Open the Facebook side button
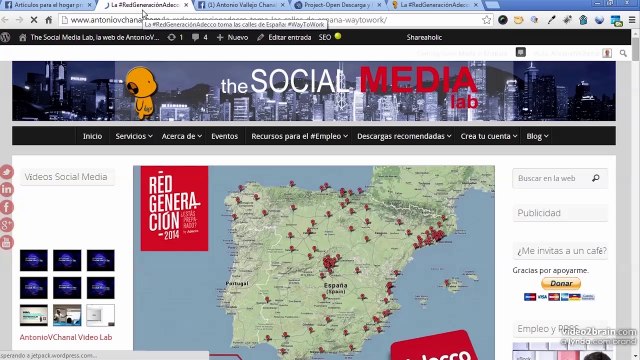 coord(7,207)
